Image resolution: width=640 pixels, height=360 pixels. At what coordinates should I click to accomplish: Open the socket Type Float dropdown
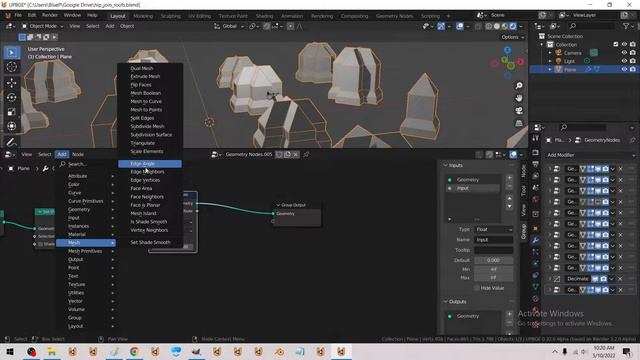493,229
